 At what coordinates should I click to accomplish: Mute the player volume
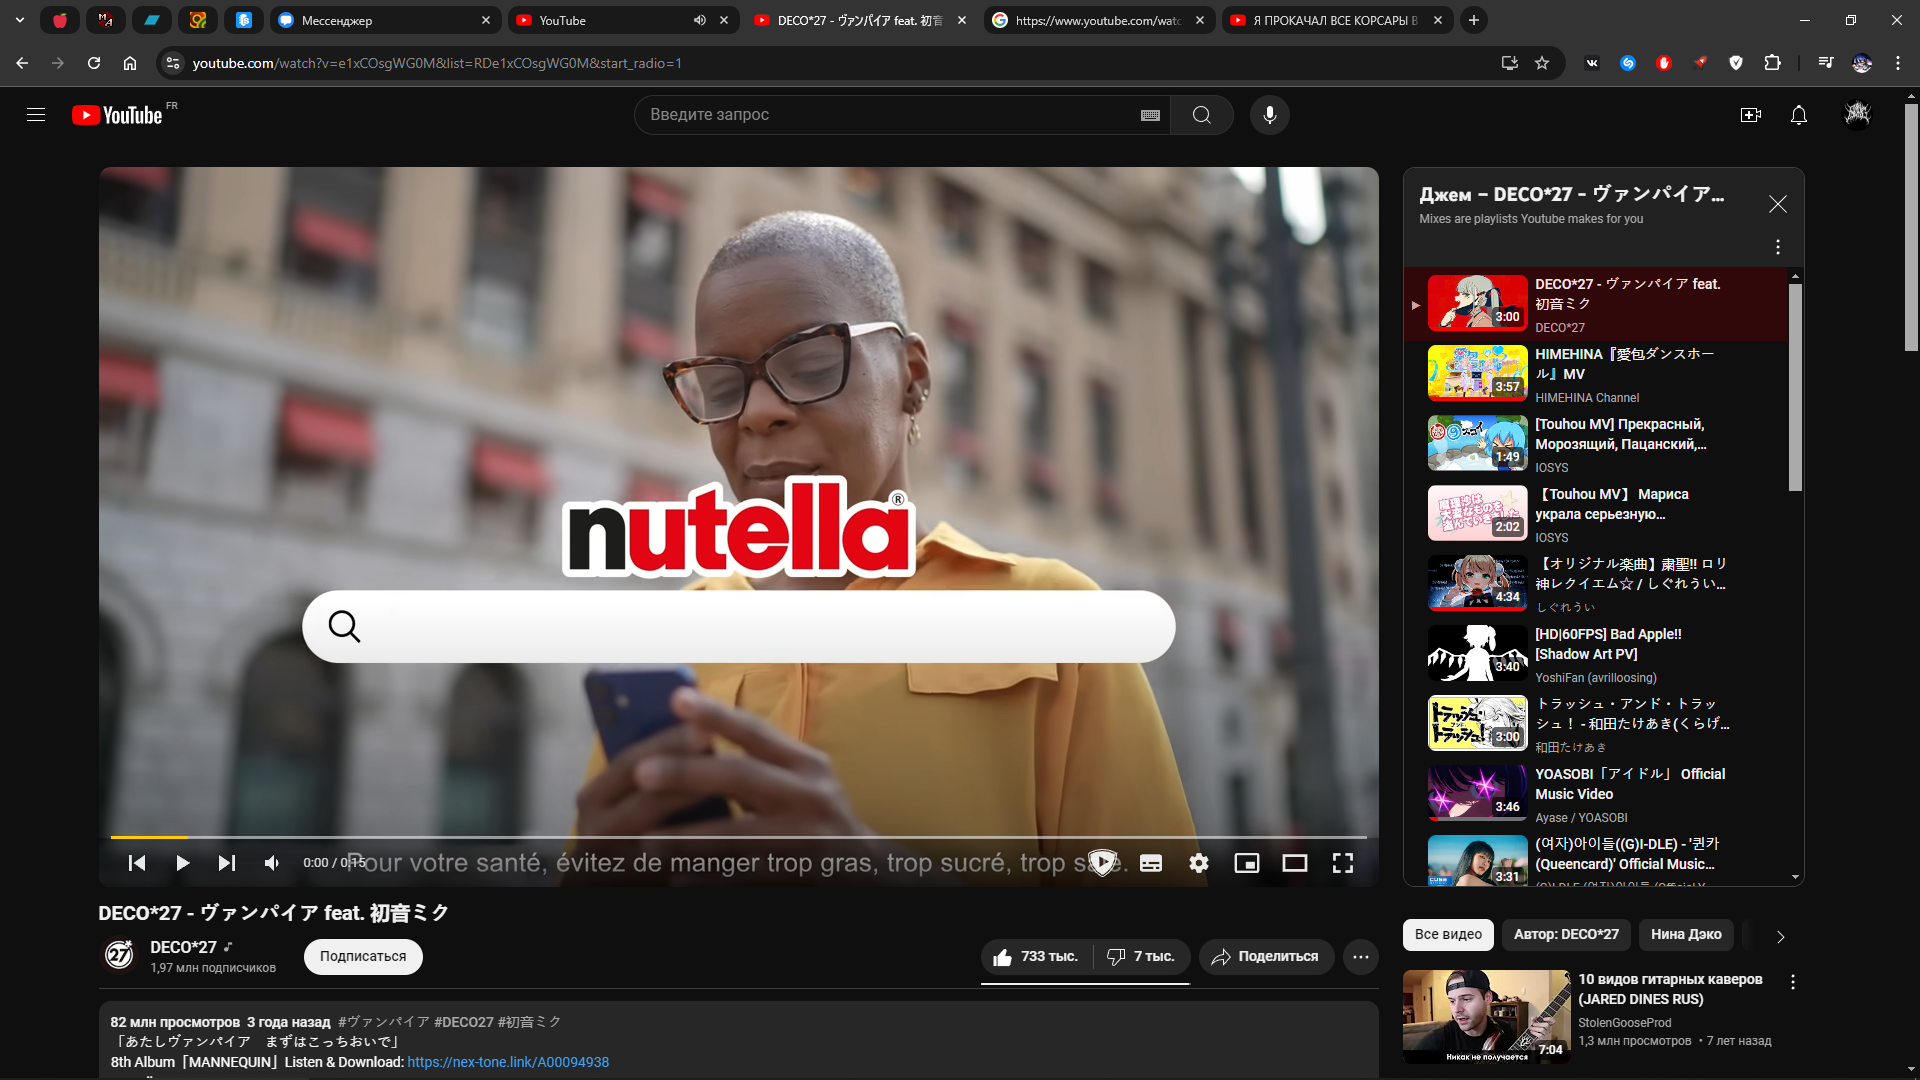[x=272, y=863]
